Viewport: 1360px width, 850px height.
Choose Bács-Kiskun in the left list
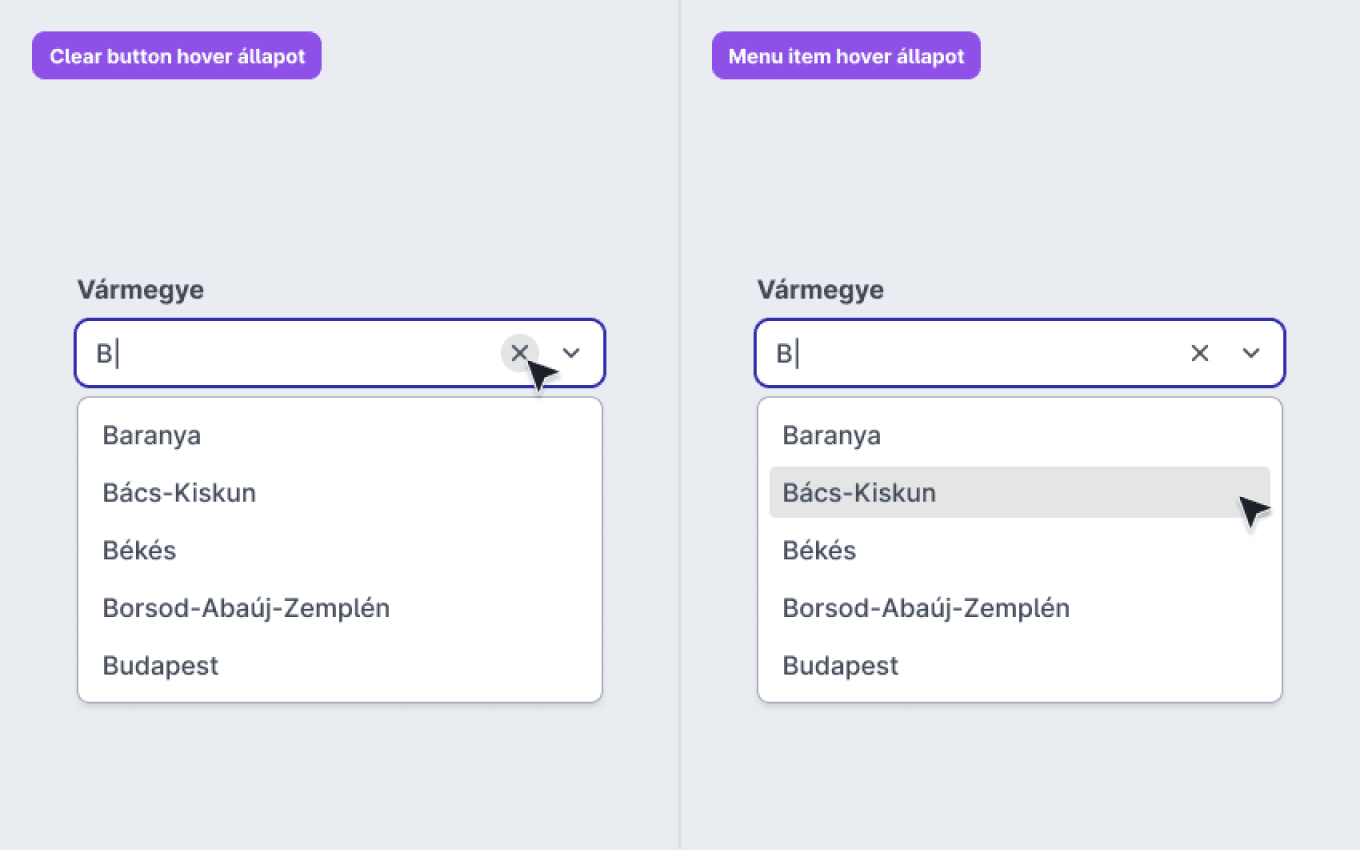340,492
